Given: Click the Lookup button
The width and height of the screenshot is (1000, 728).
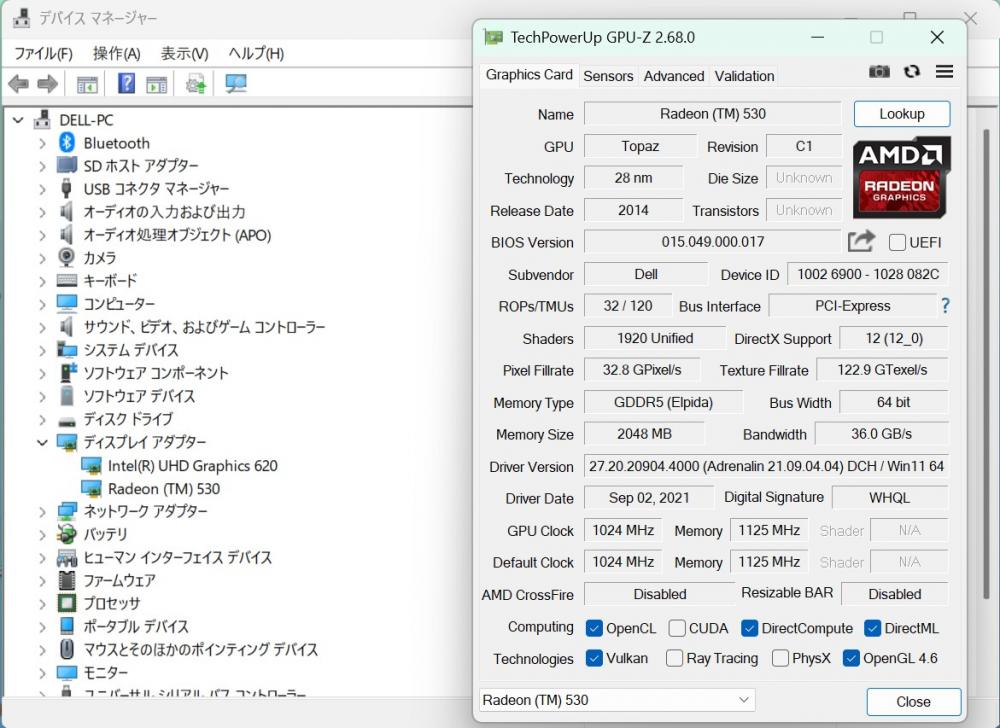Looking at the screenshot, I should pos(901,114).
